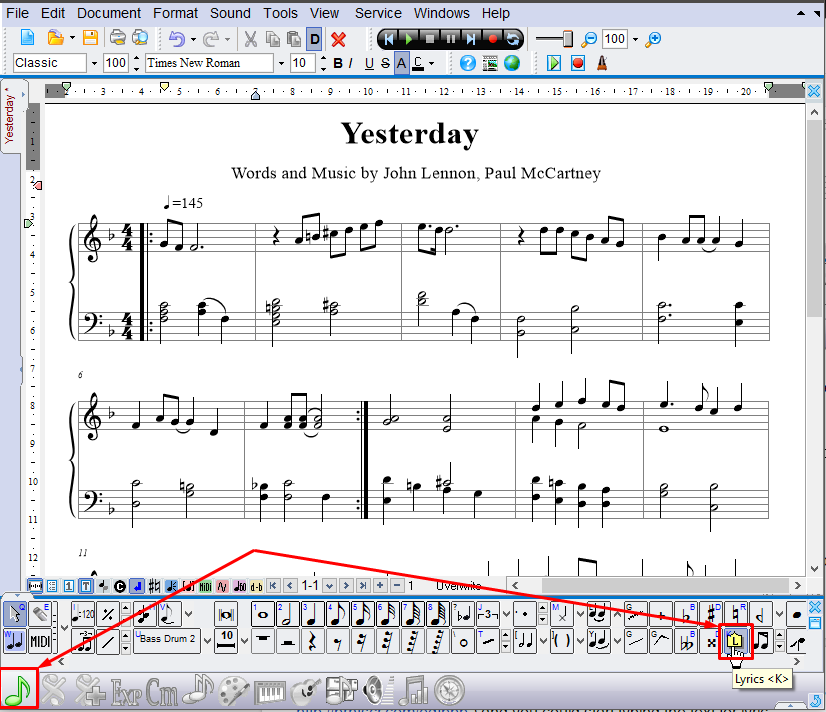Open the keyboard panel tab icon
Viewport: 826px width, 712px height.
point(269,691)
